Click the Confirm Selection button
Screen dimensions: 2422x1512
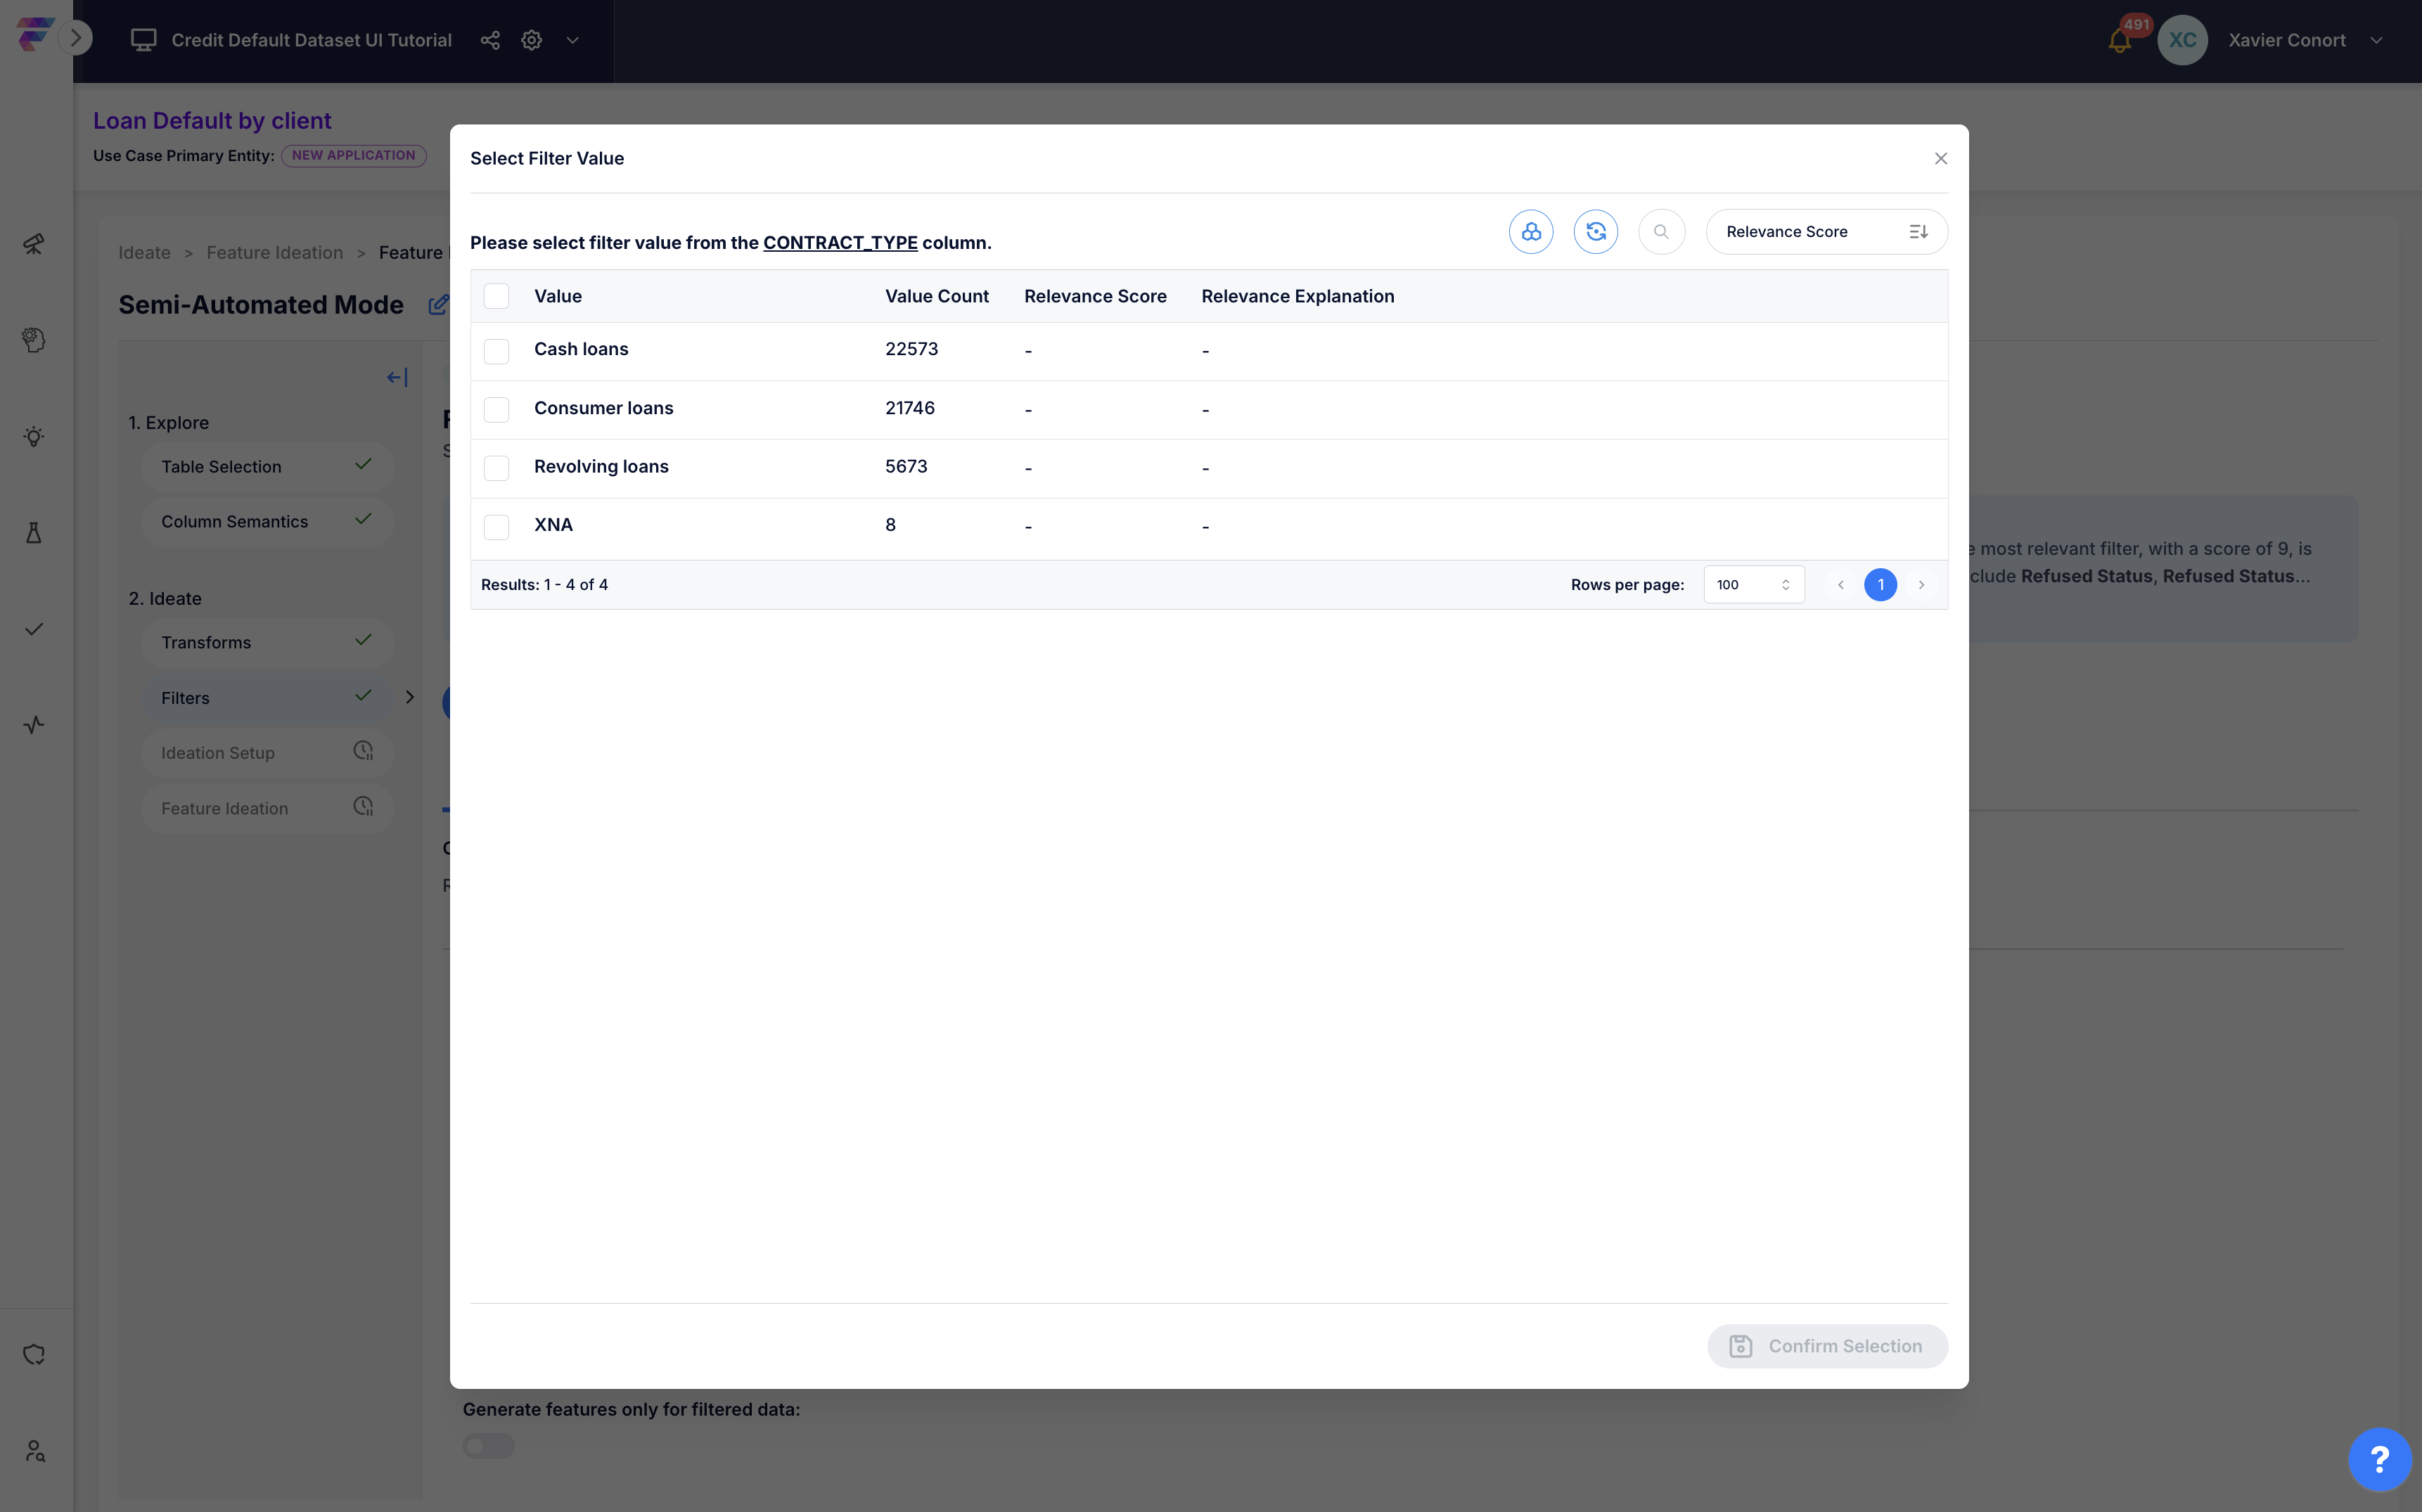click(1826, 1346)
